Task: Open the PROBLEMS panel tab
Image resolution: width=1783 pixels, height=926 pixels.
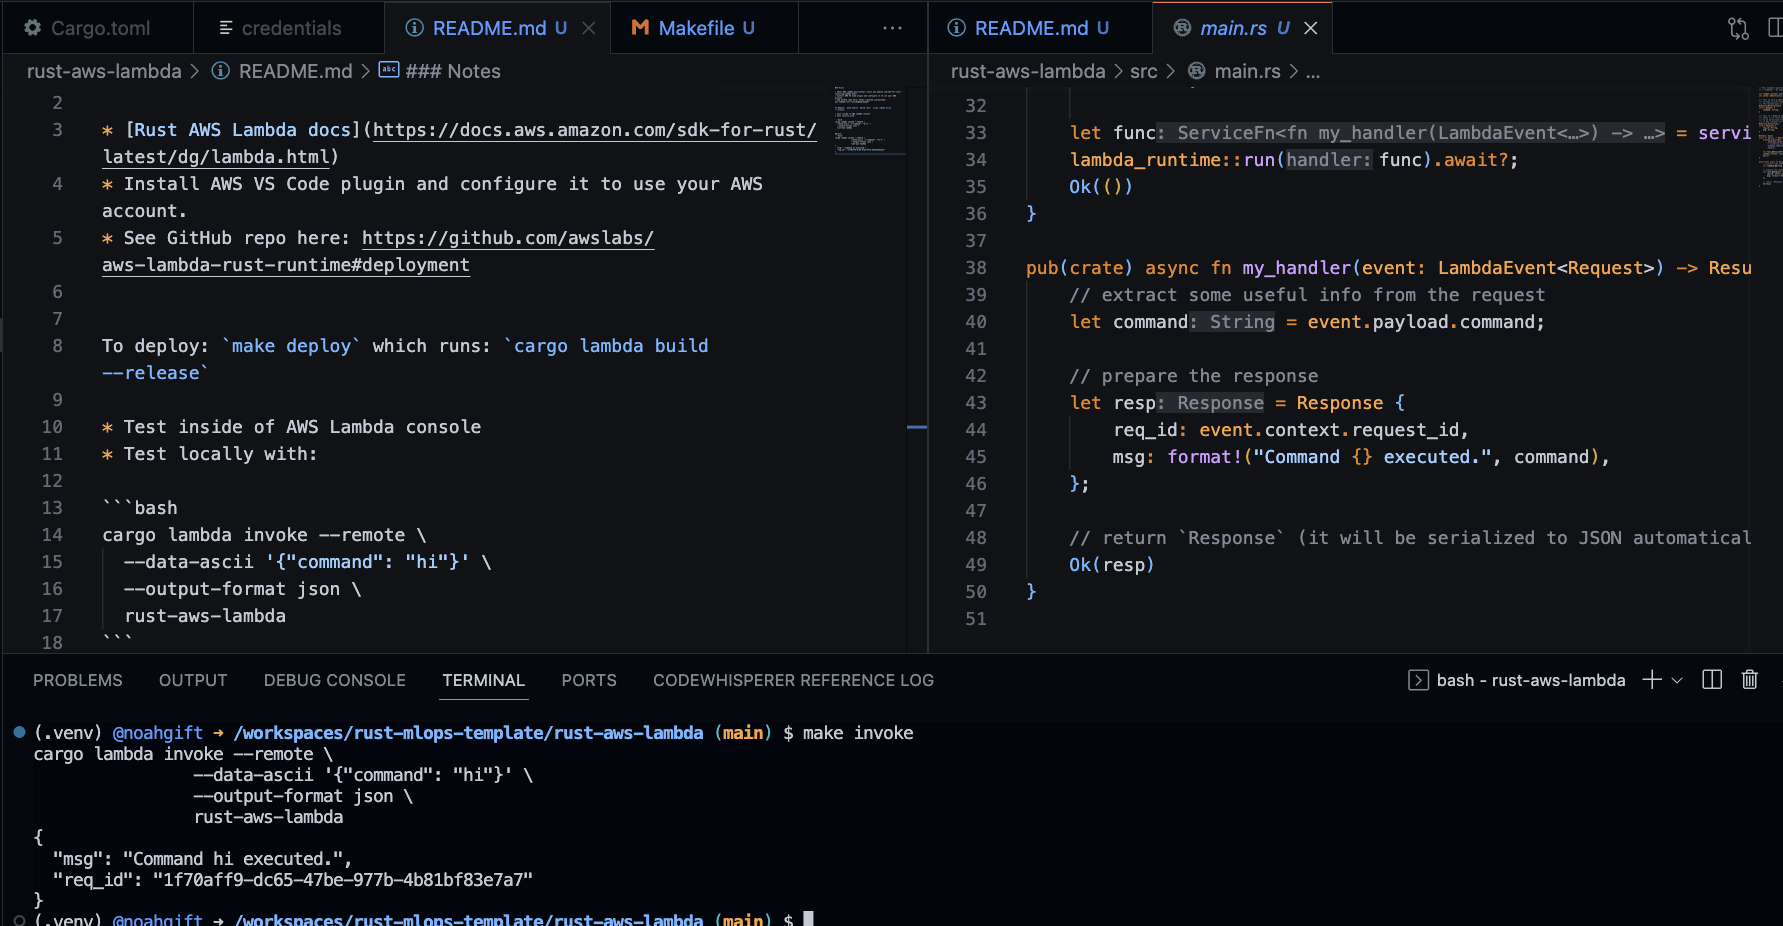Action: pyautogui.click(x=78, y=680)
